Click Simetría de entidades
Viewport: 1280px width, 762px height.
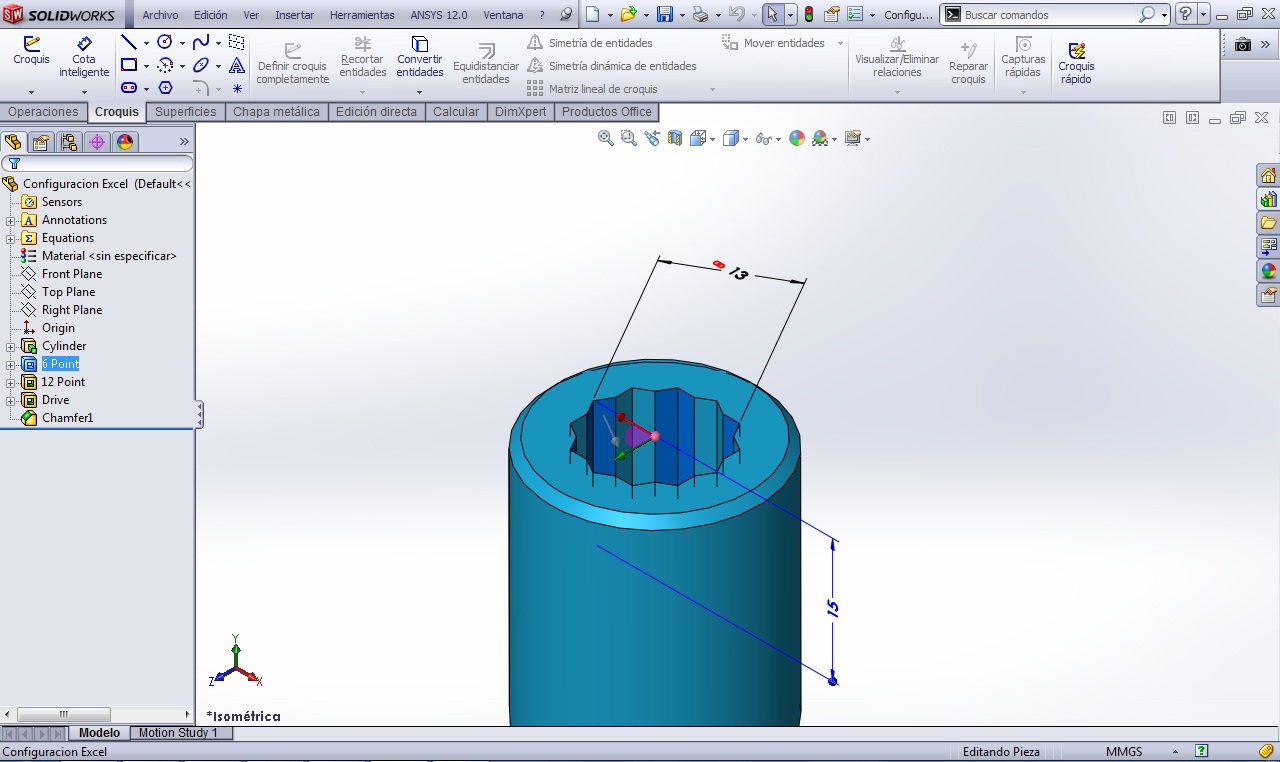pos(590,43)
